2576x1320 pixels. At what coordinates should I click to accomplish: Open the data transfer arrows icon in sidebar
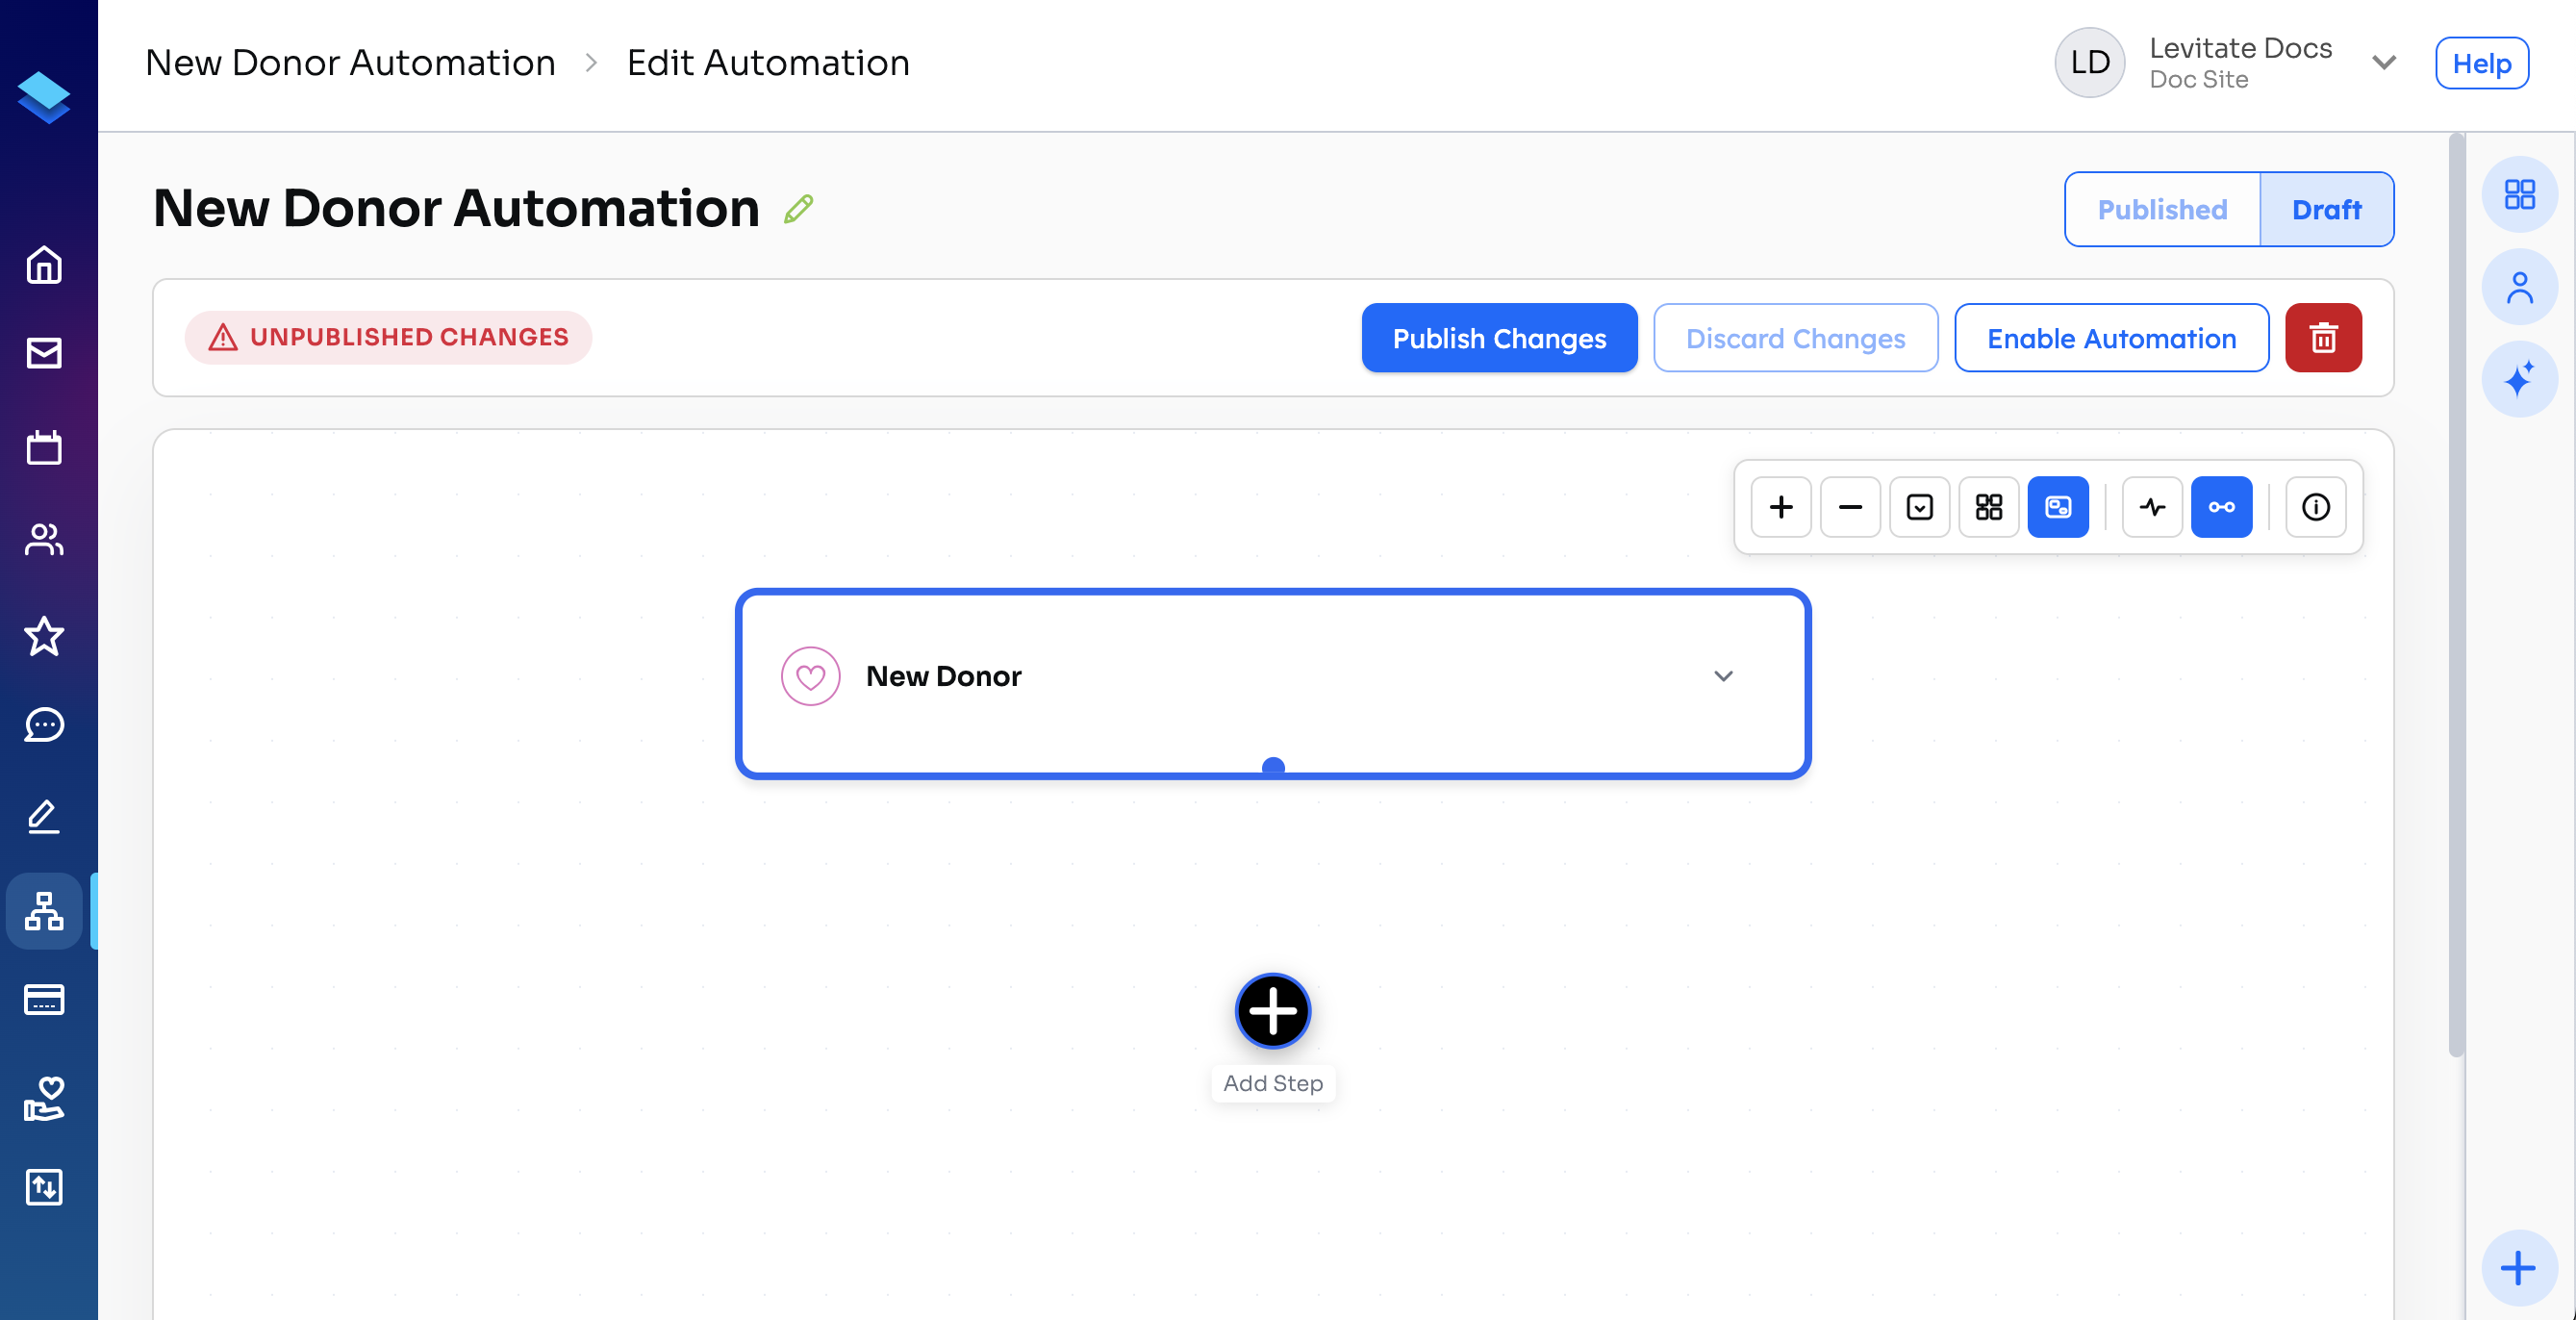(44, 1187)
